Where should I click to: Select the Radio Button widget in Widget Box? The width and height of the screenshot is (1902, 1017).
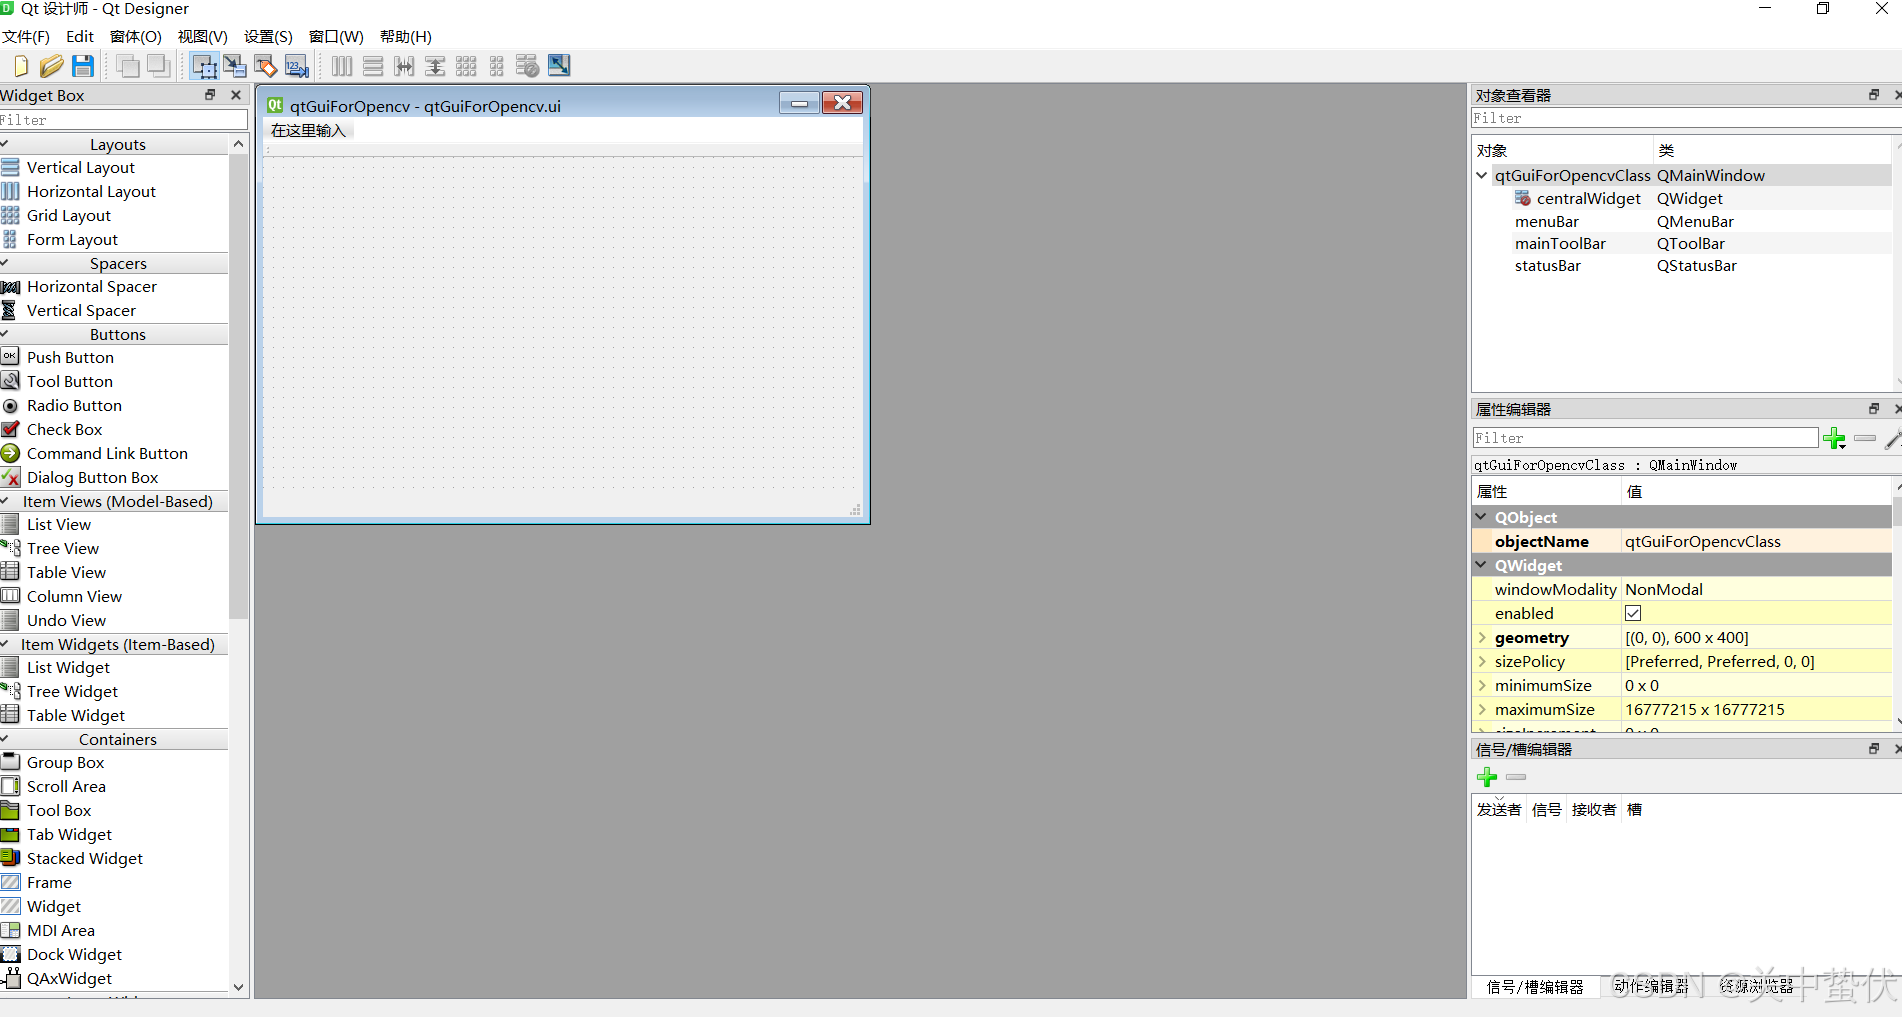pyautogui.click(x=74, y=405)
